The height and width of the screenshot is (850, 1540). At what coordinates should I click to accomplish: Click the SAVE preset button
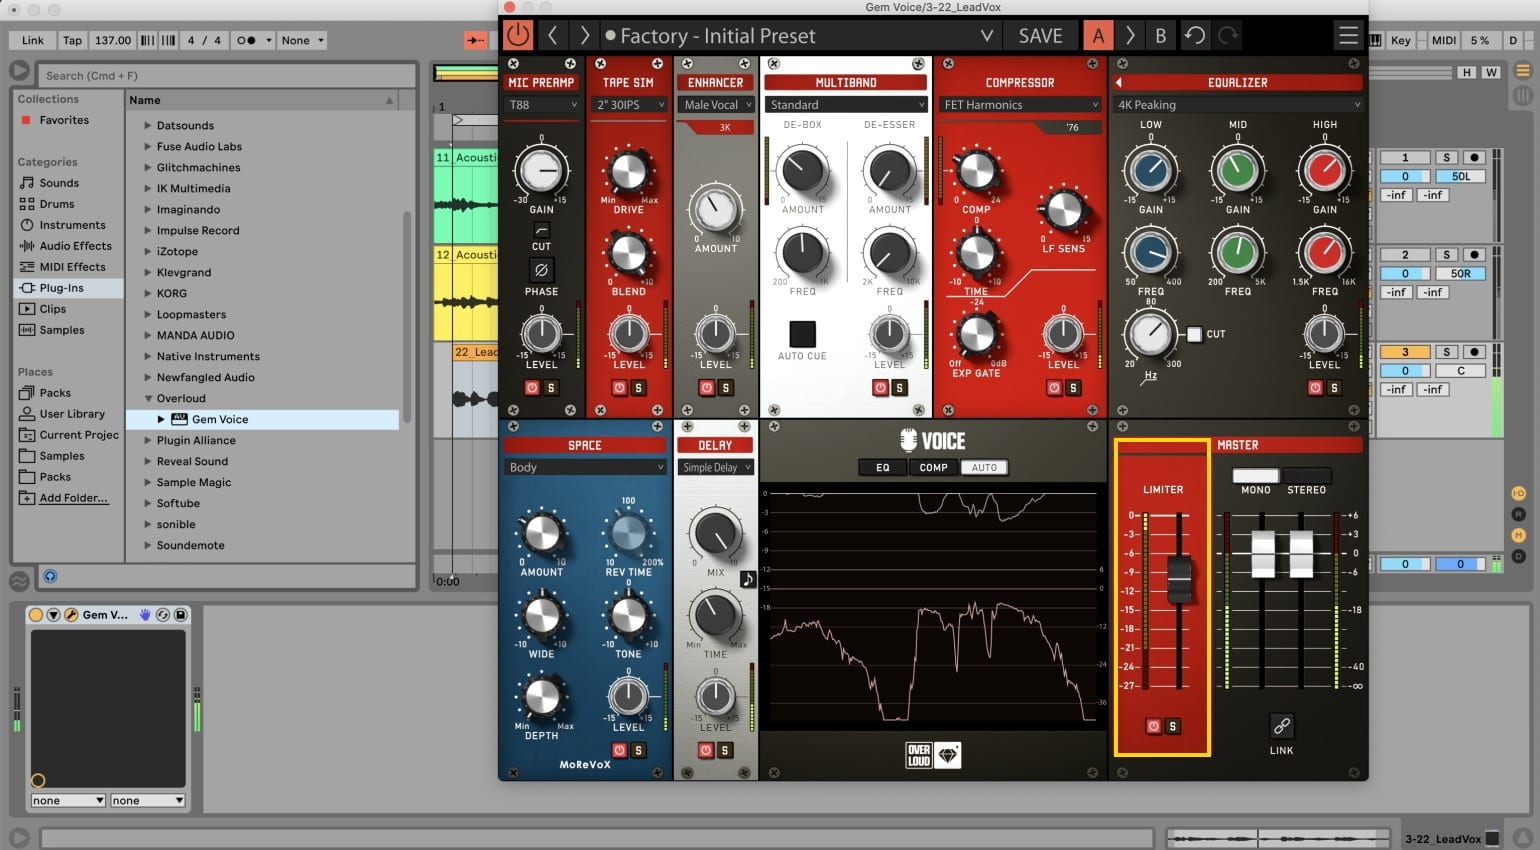[x=1040, y=36]
